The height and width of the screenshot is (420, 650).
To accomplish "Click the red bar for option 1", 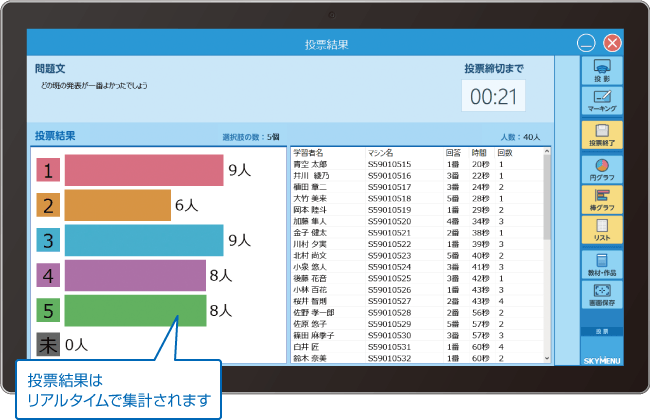I will pyautogui.click(x=144, y=170).
